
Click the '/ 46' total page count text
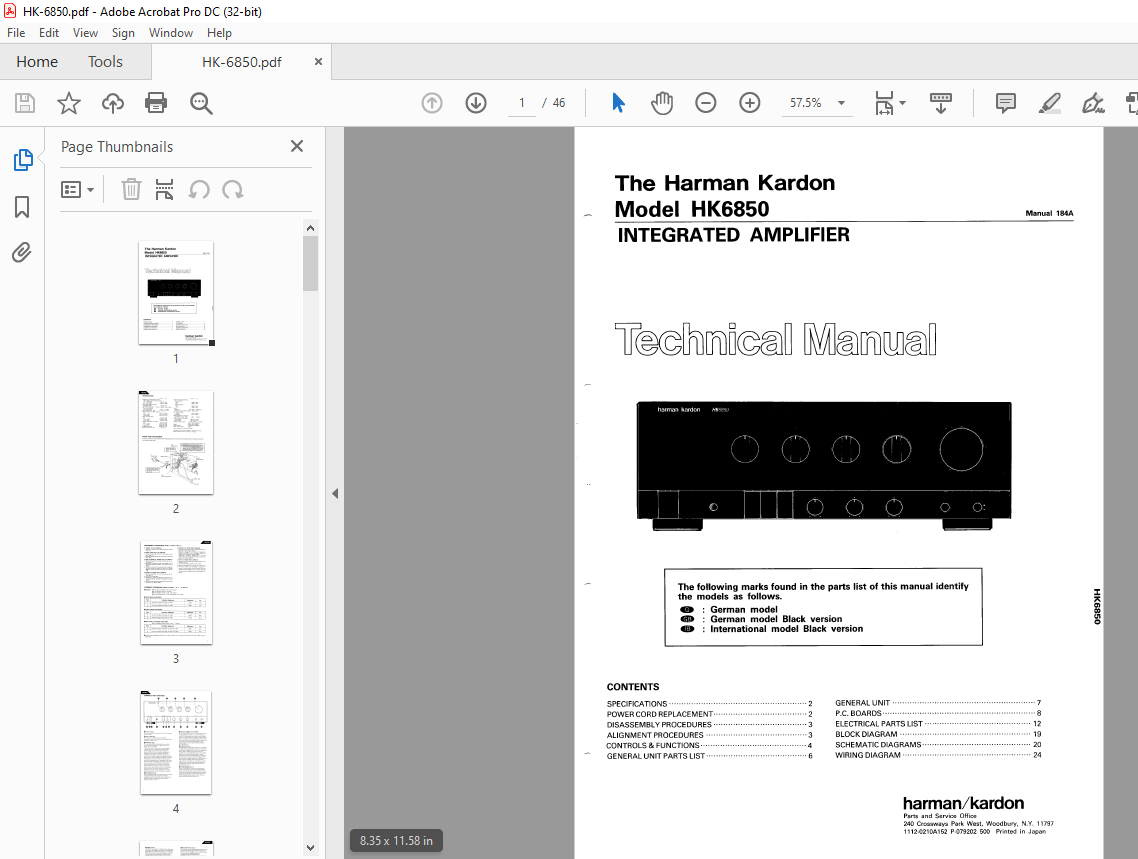click(x=554, y=103)
